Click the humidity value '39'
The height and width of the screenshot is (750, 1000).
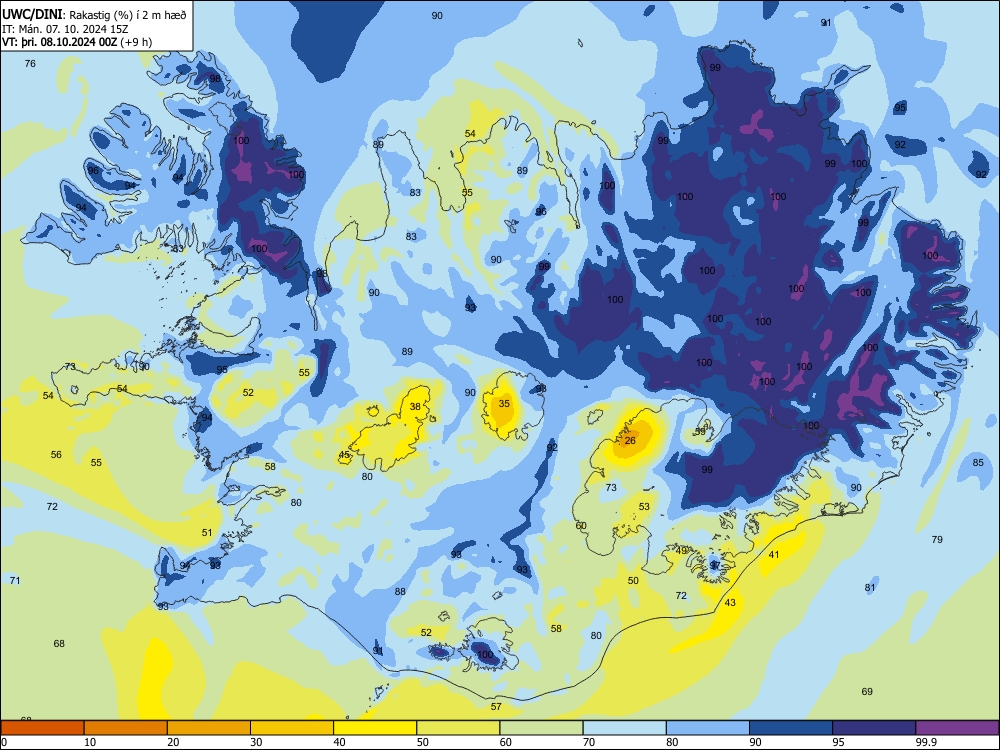[700, 432]
